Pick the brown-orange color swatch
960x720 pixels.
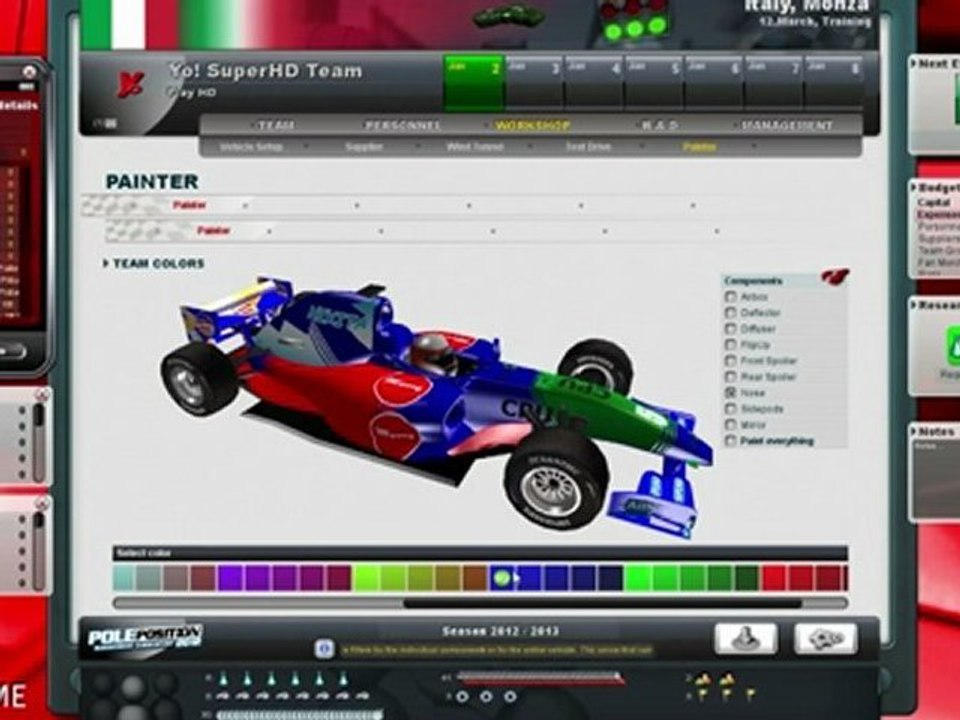pyautogui.click(x=475, y=579)
